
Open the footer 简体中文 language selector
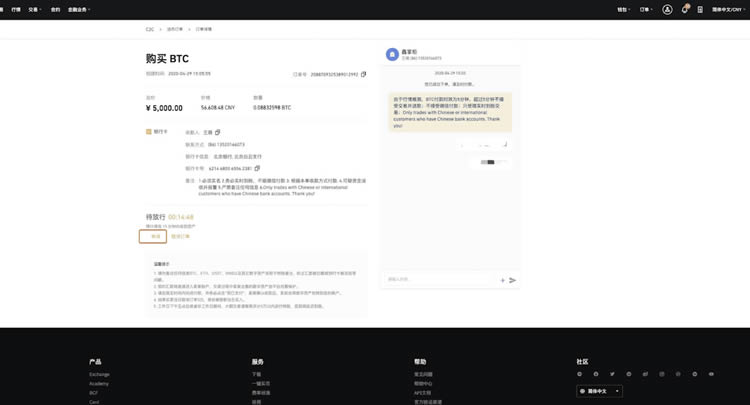[x=599, y=391]
